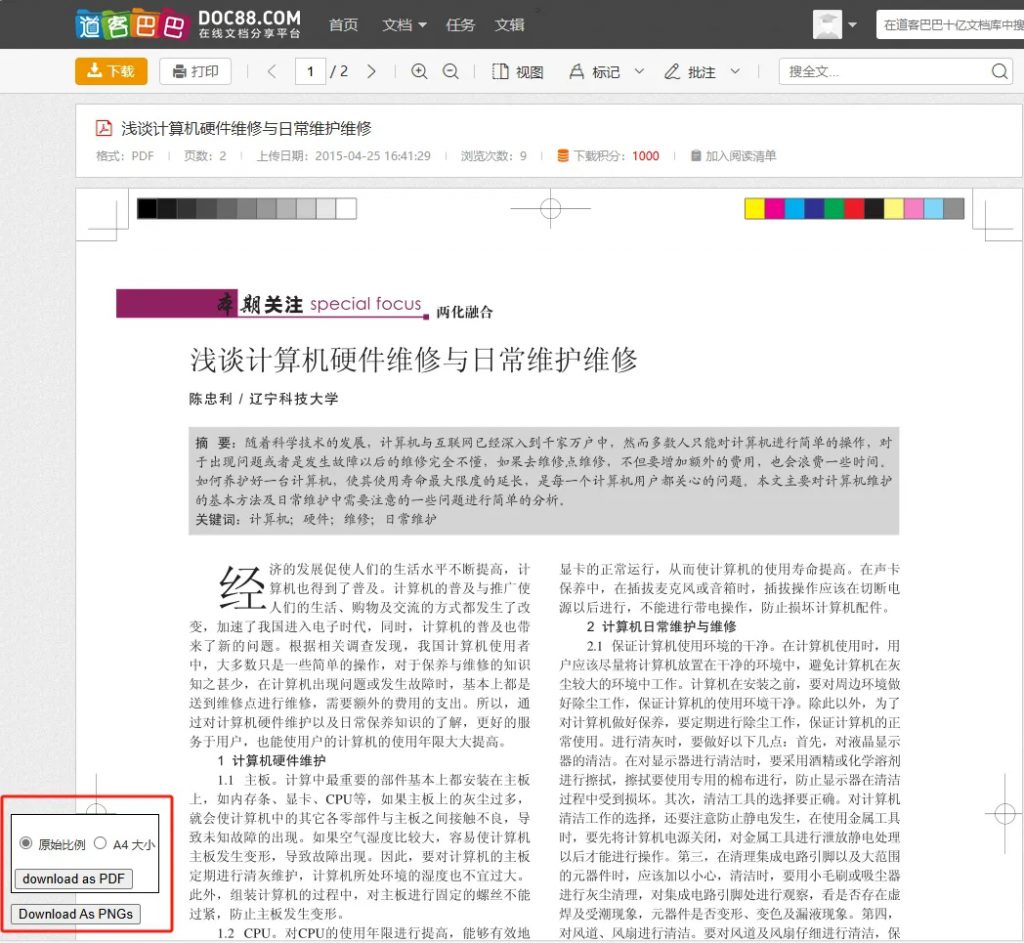This screenshot has height=943, width=1024.
Task: Click the DOC88 logo icon
Action: click(x=131, y=24)
